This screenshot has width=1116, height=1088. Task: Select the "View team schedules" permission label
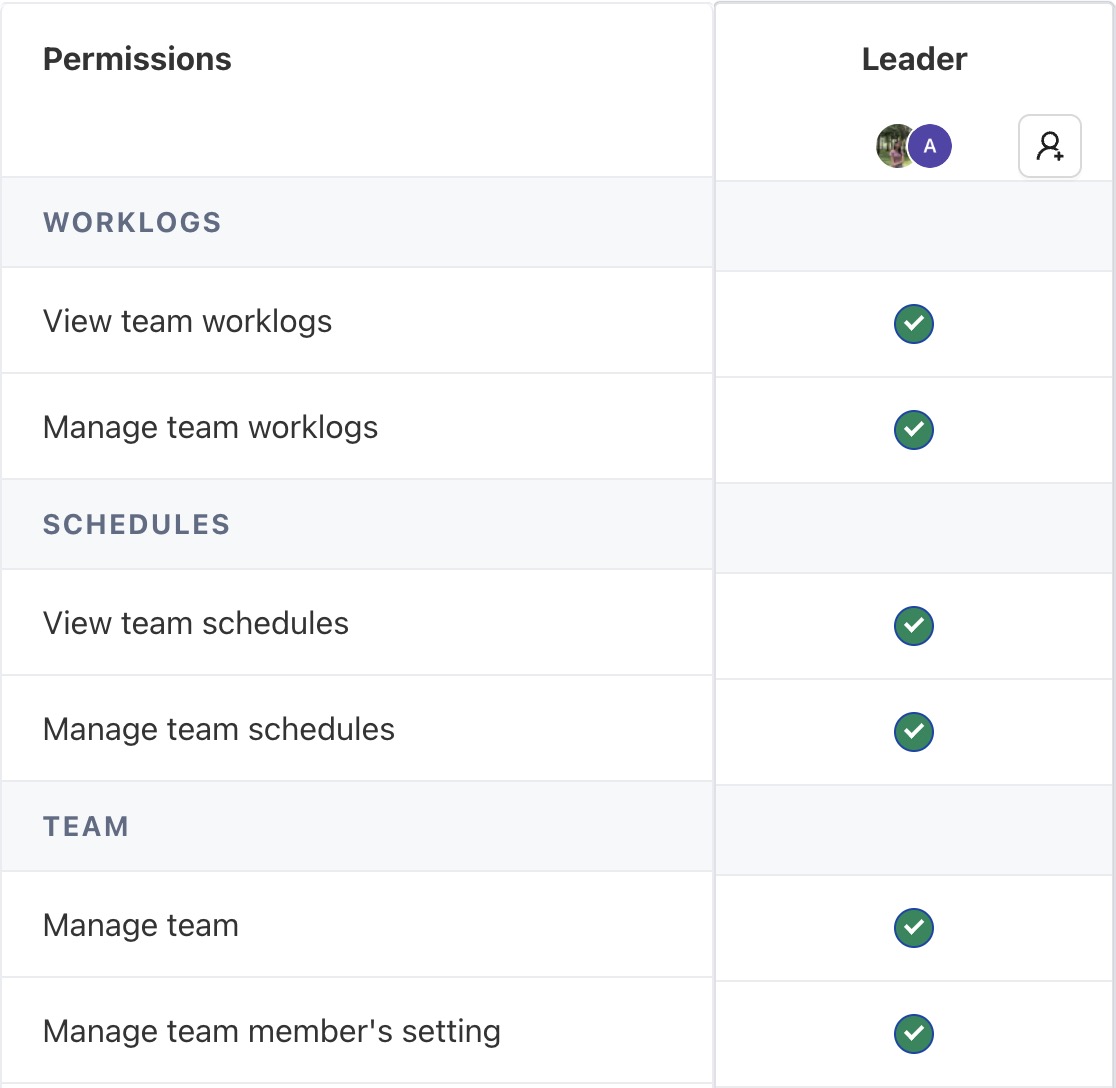[196, 624]
